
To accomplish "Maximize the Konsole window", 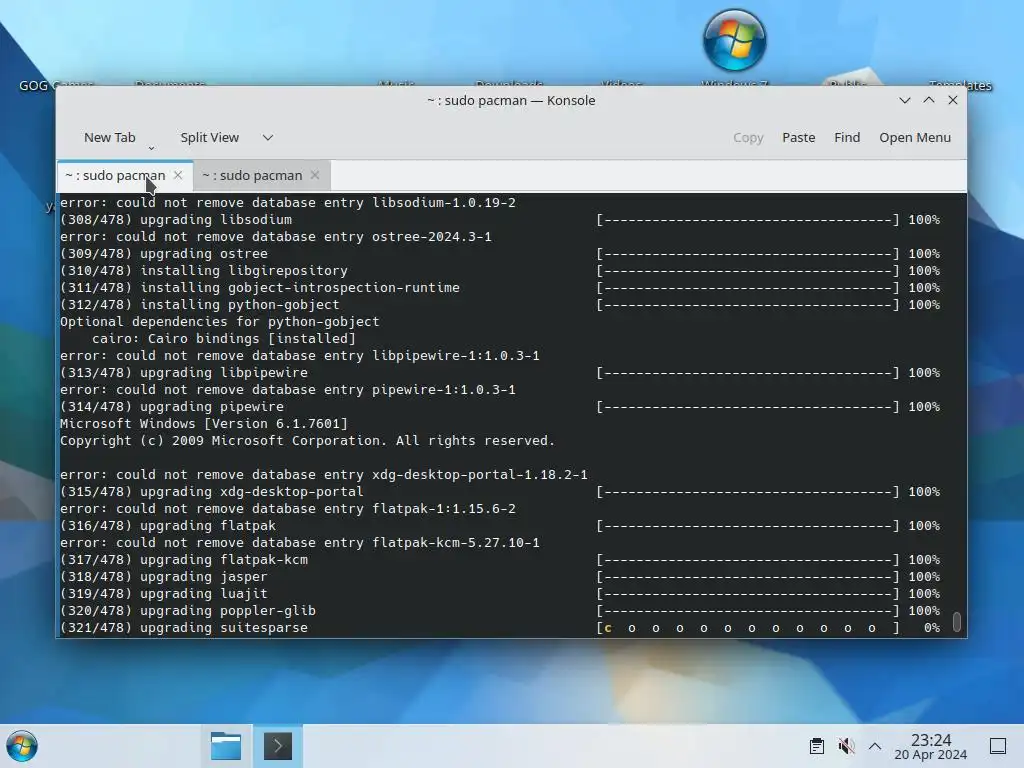I will click(929, 100).
